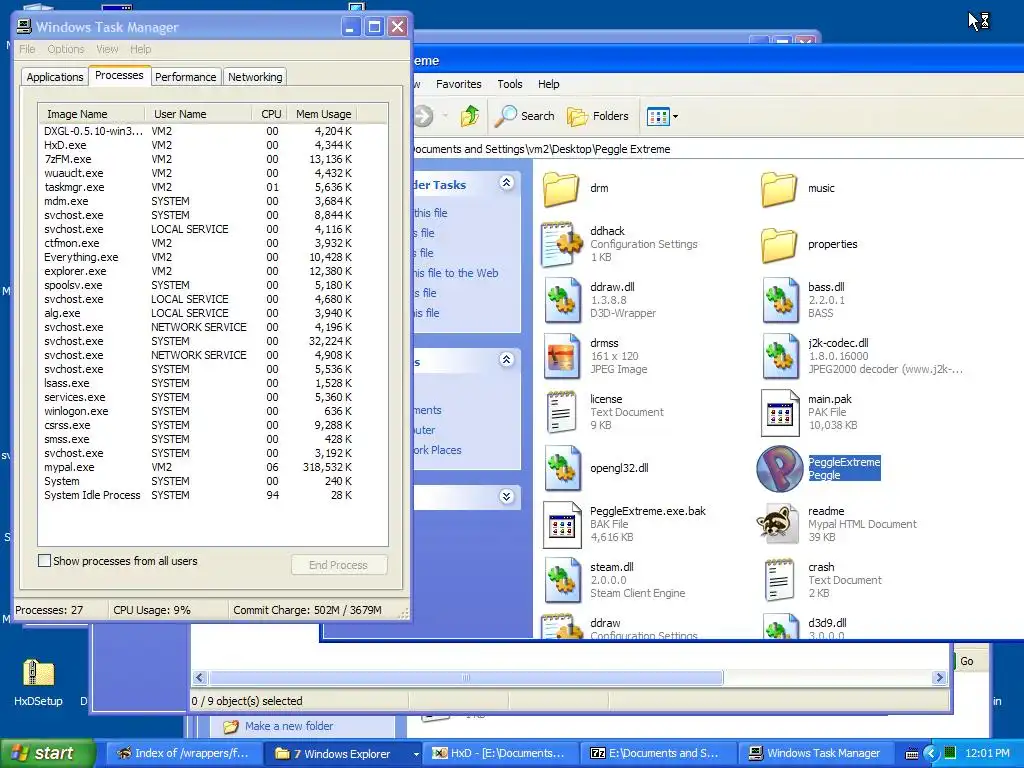Image resolution: width=1024 pixels, height=768 pixels.
Task: Click the left arrow of horizontal scrollbar
Action: pos(200,678)
